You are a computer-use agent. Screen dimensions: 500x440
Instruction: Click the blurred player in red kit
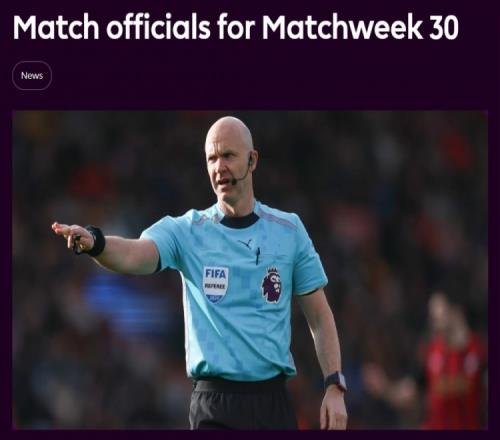[x=452, y=361]
